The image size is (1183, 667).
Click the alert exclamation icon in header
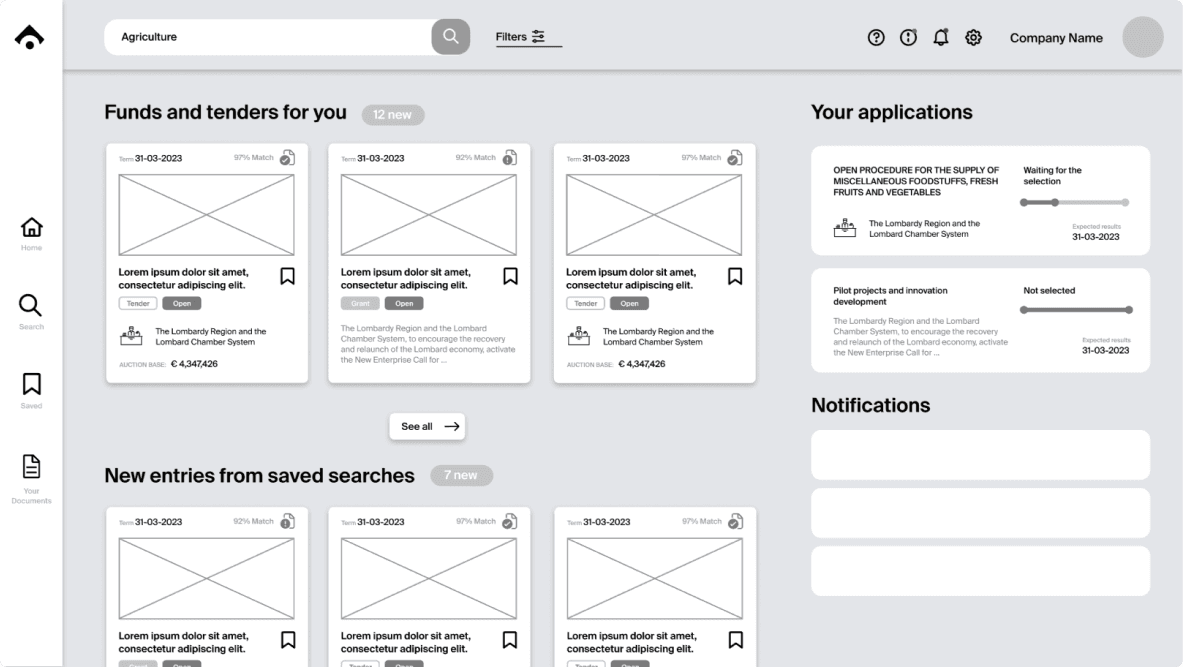(908, 38)
